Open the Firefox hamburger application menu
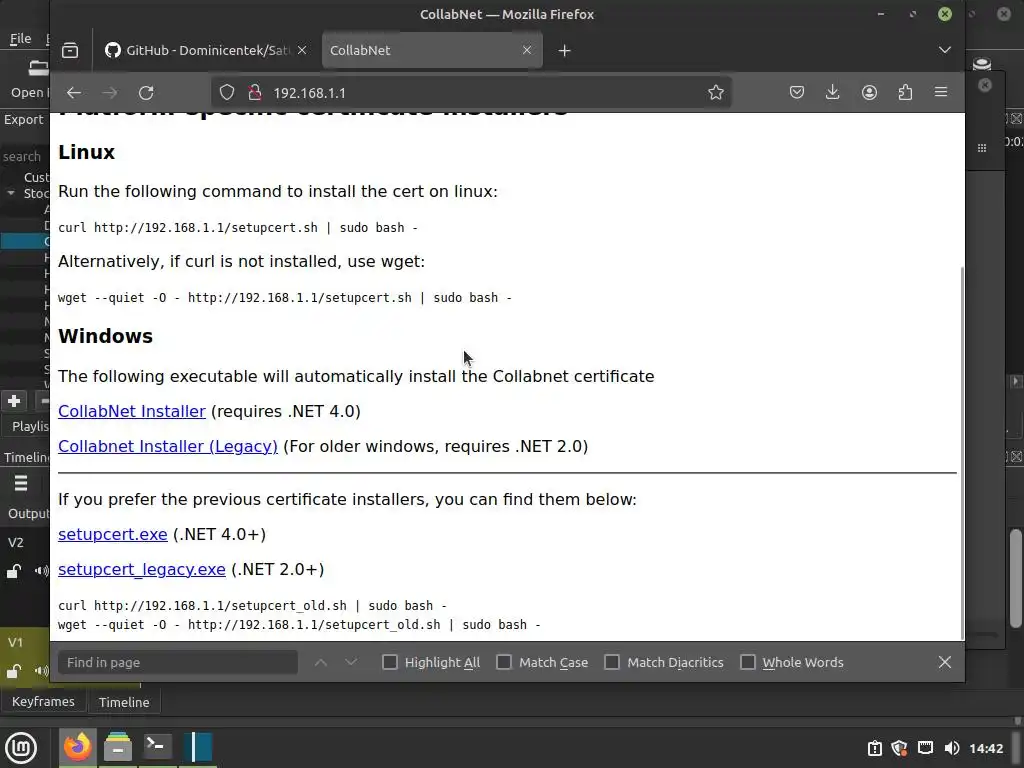Viewport: 1024px width, 768px height. [x=941, y=93]
